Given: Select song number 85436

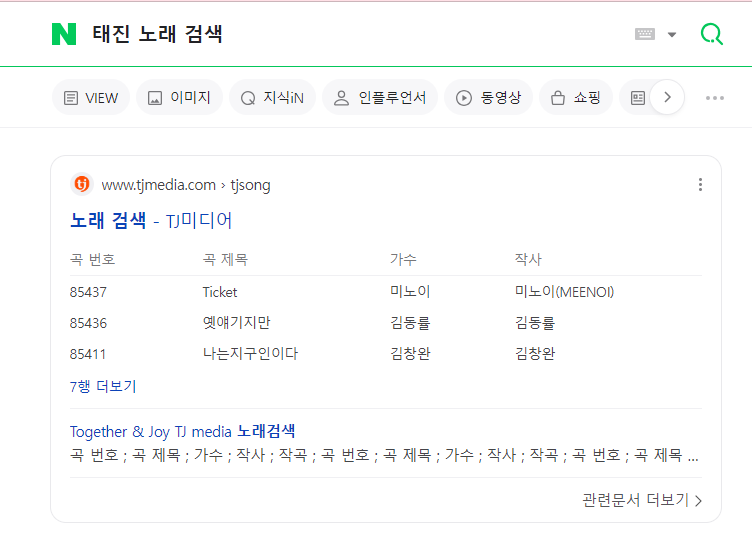Looking at the screenshot, I should pyautogui.click(x=88, y=323).
